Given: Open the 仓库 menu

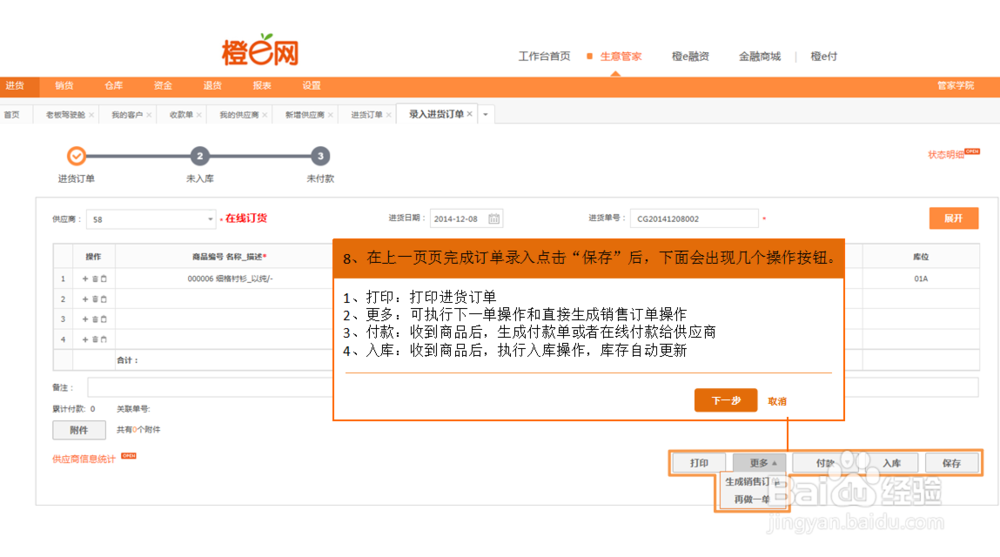Looking at the screenshot, I should pos(114,85).
